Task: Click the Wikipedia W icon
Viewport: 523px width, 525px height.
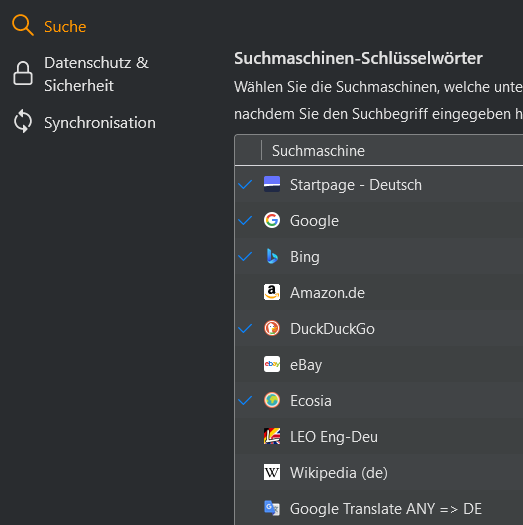Action: tap(272, 472)
